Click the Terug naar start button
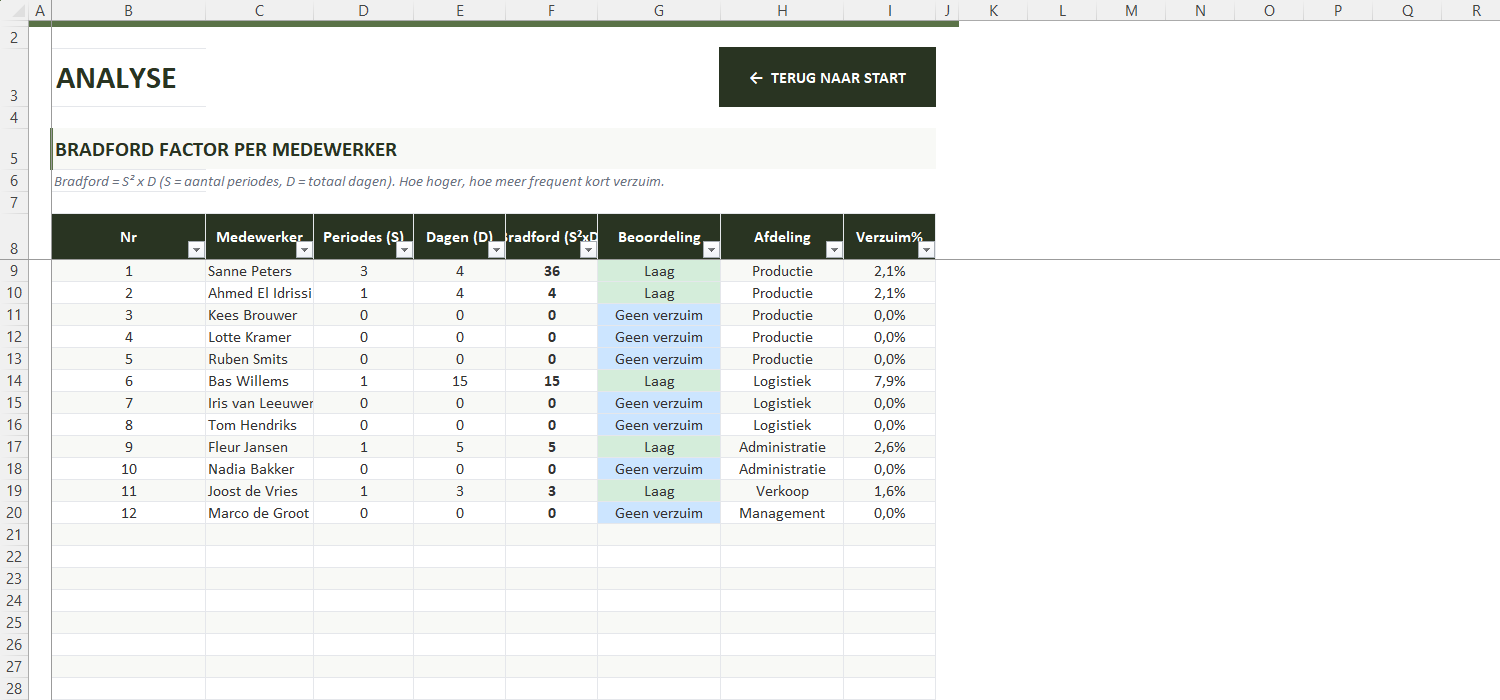Image resolution: width=1500 pixels, height=700 pixels. pos(827,77)
